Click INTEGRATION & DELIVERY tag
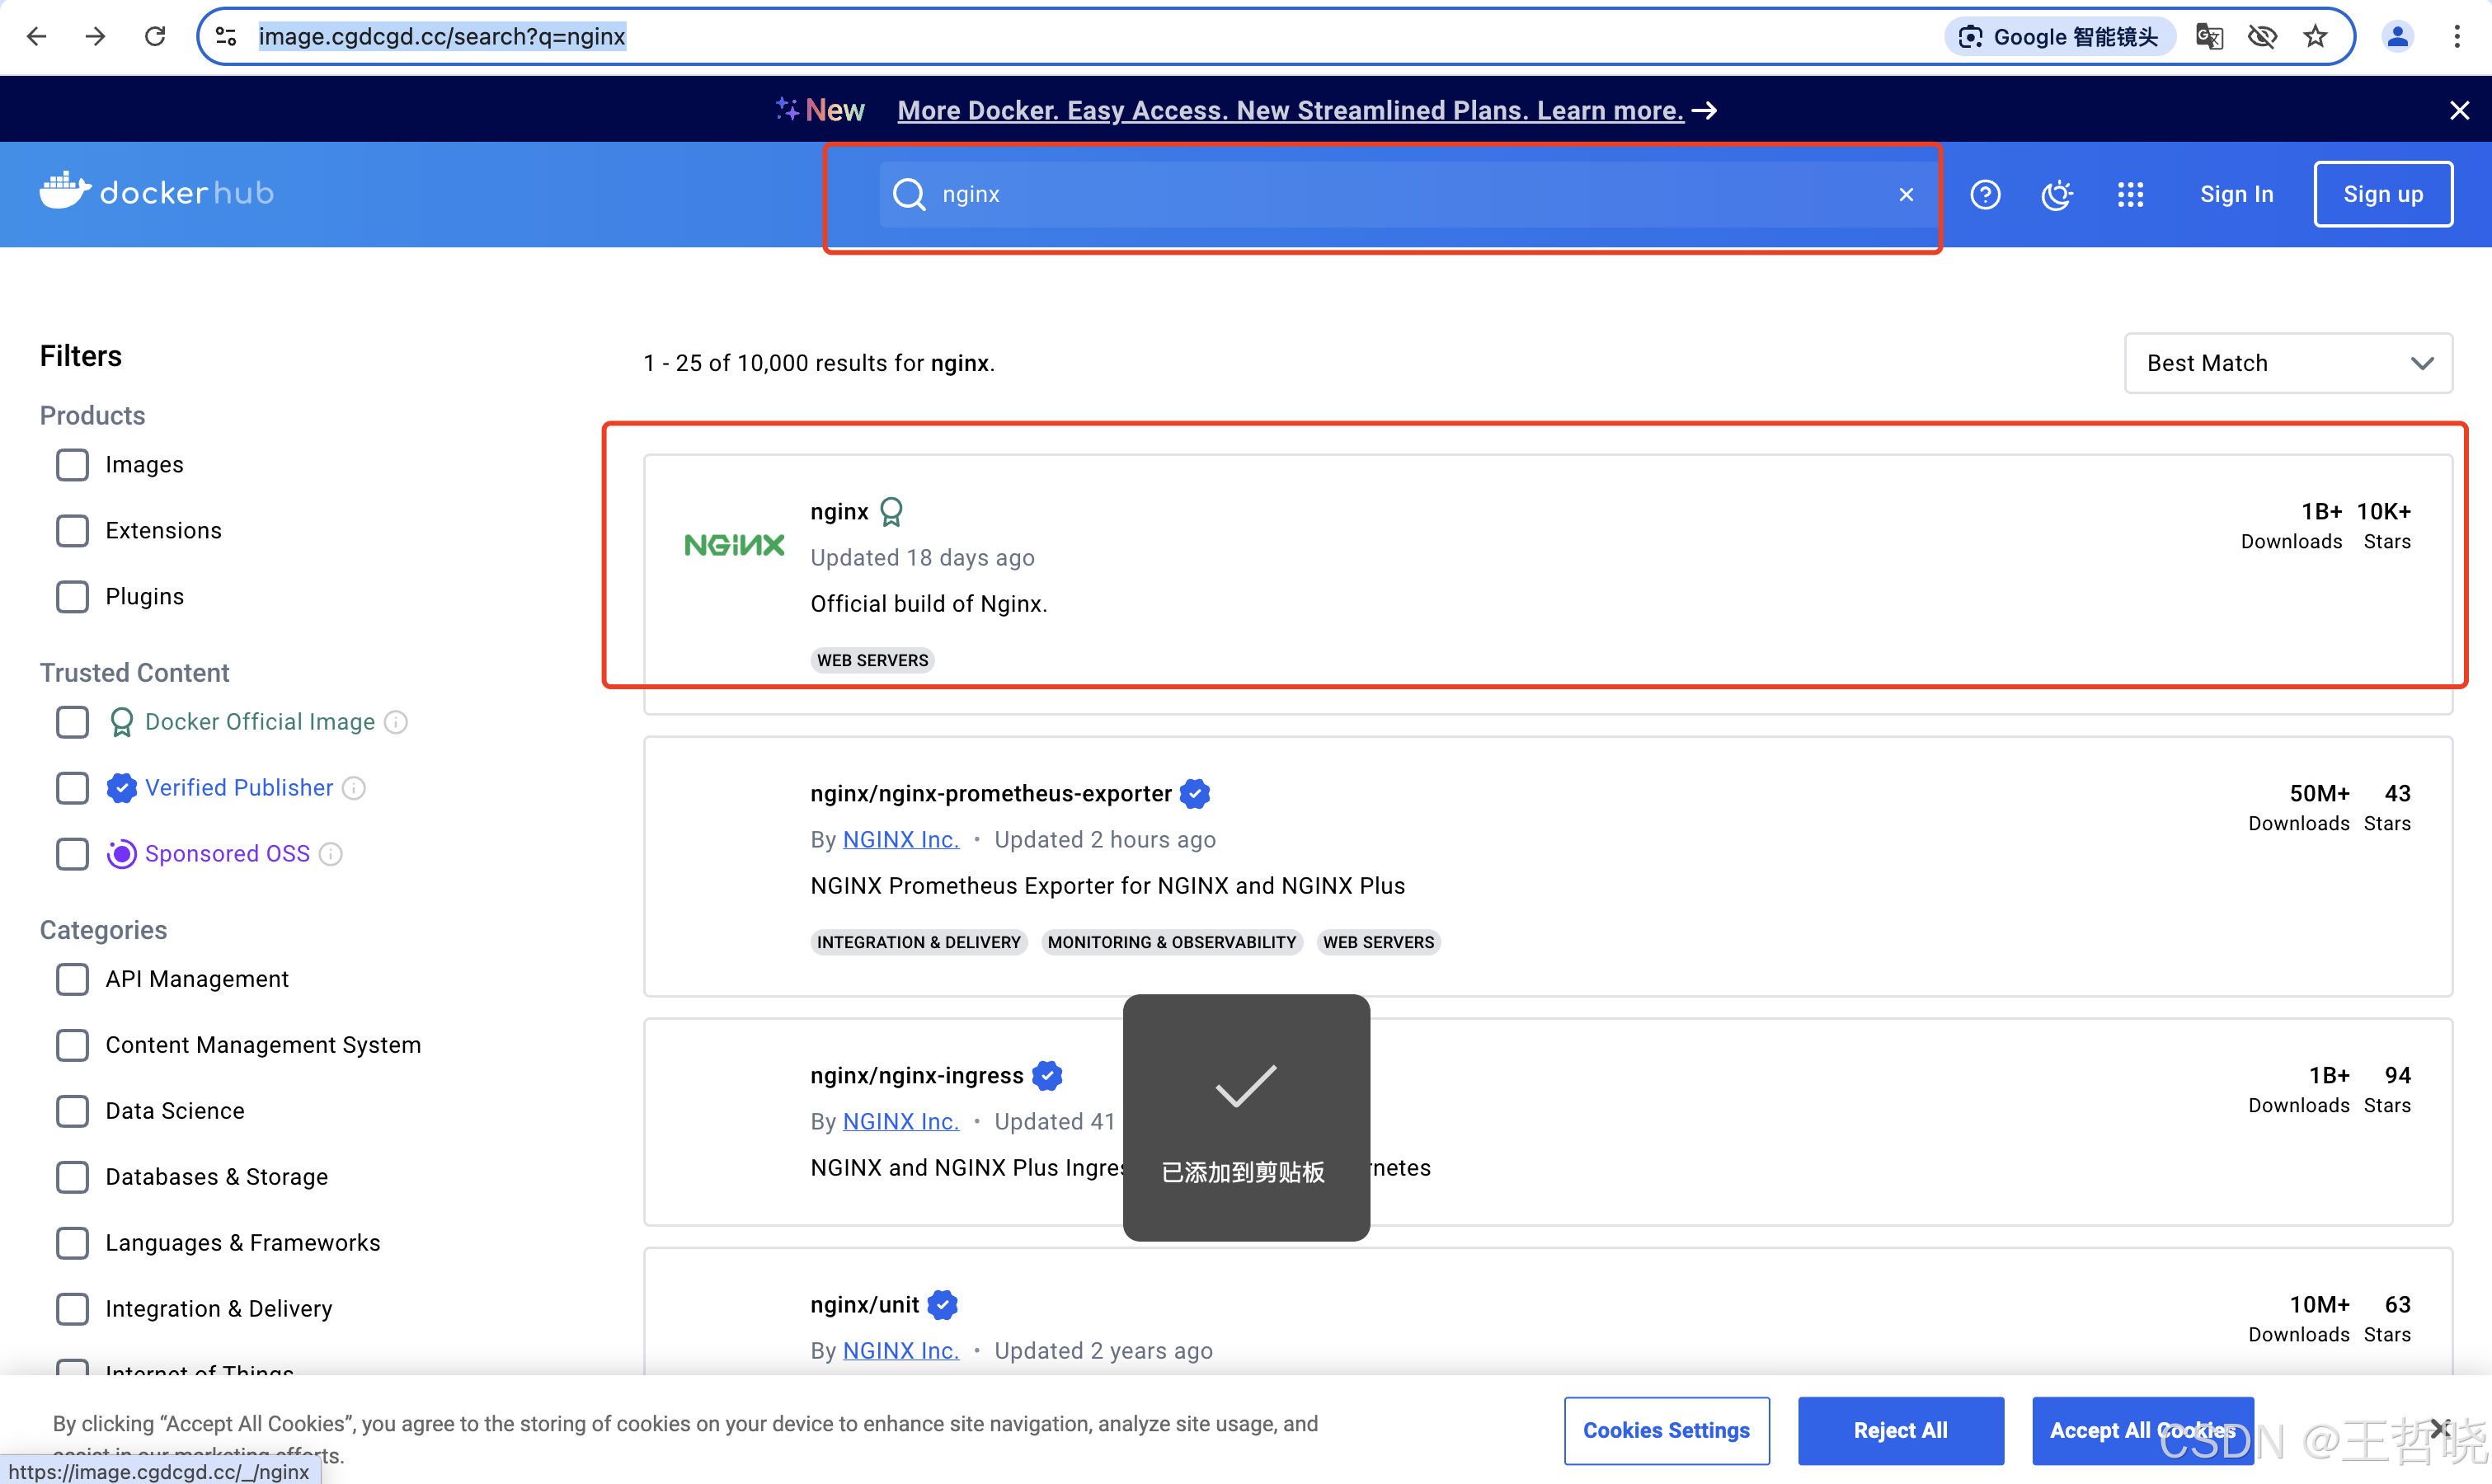2492x1484 pixels. [x=919, y=942]
